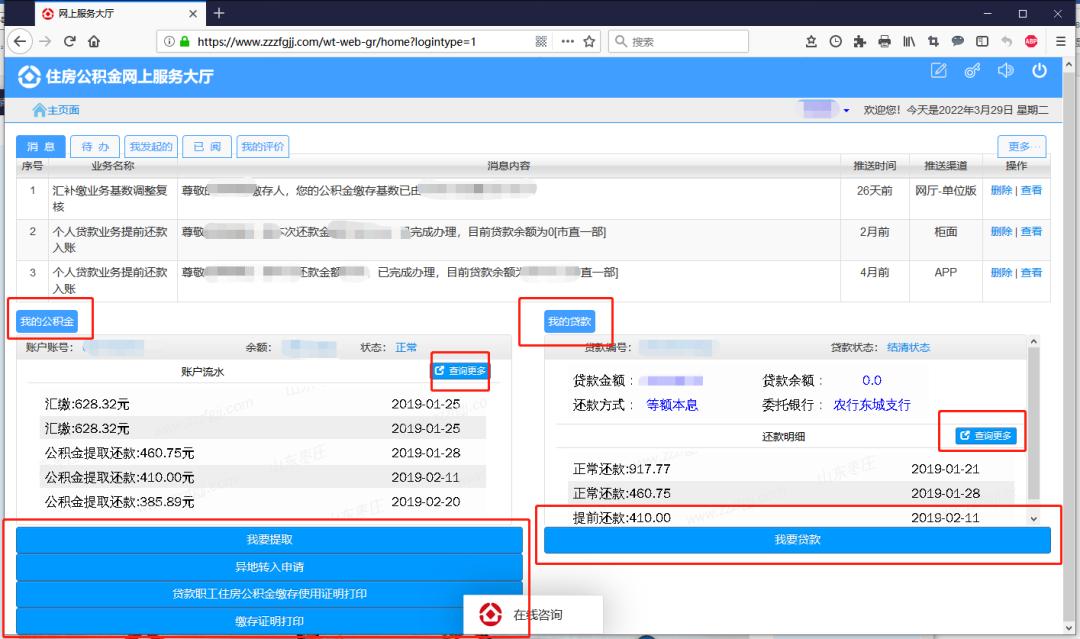The image size is (1080, 639).
Task: Click the speaker announcement icon in the header
Action: coord(1006,70)
